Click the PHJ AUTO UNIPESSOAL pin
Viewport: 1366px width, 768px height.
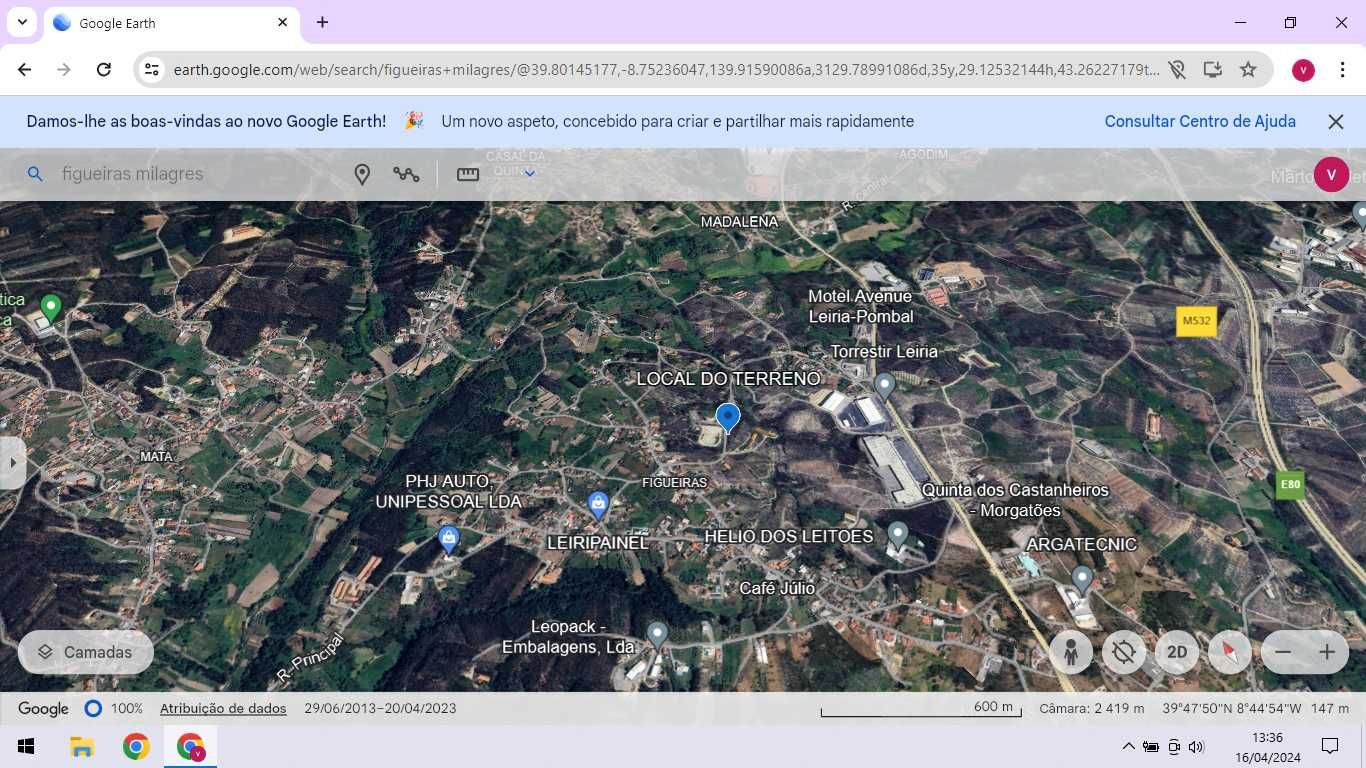449,539
